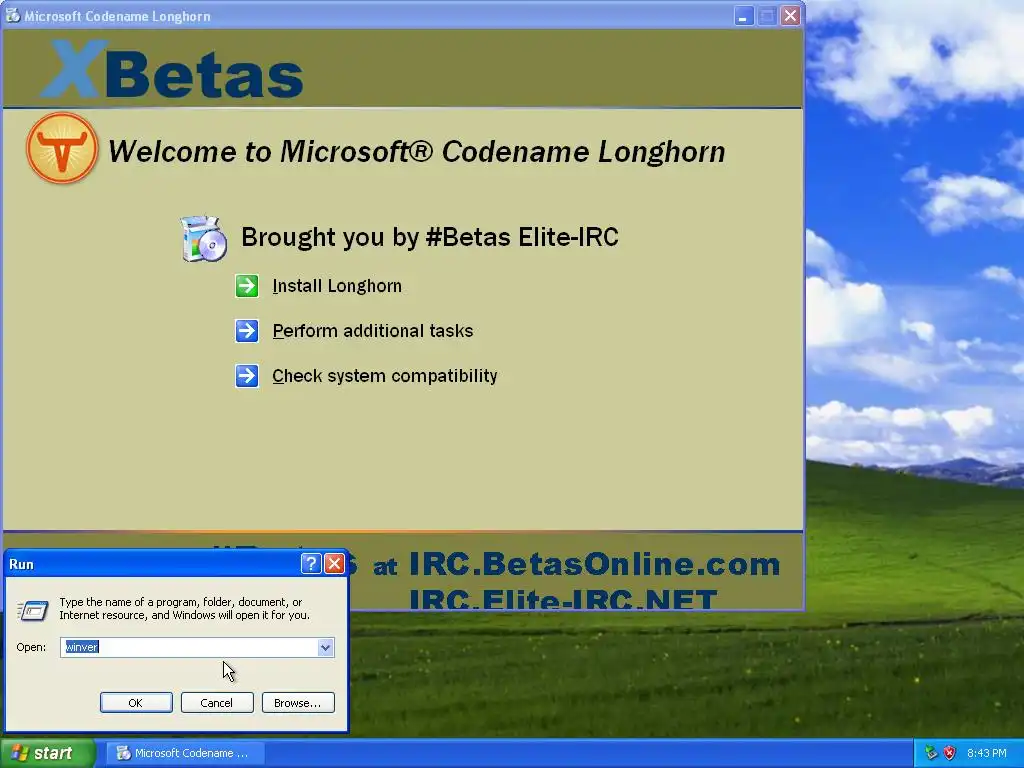
Task: Open the Run history dropdown arrow
Action: tap(325, 647)
